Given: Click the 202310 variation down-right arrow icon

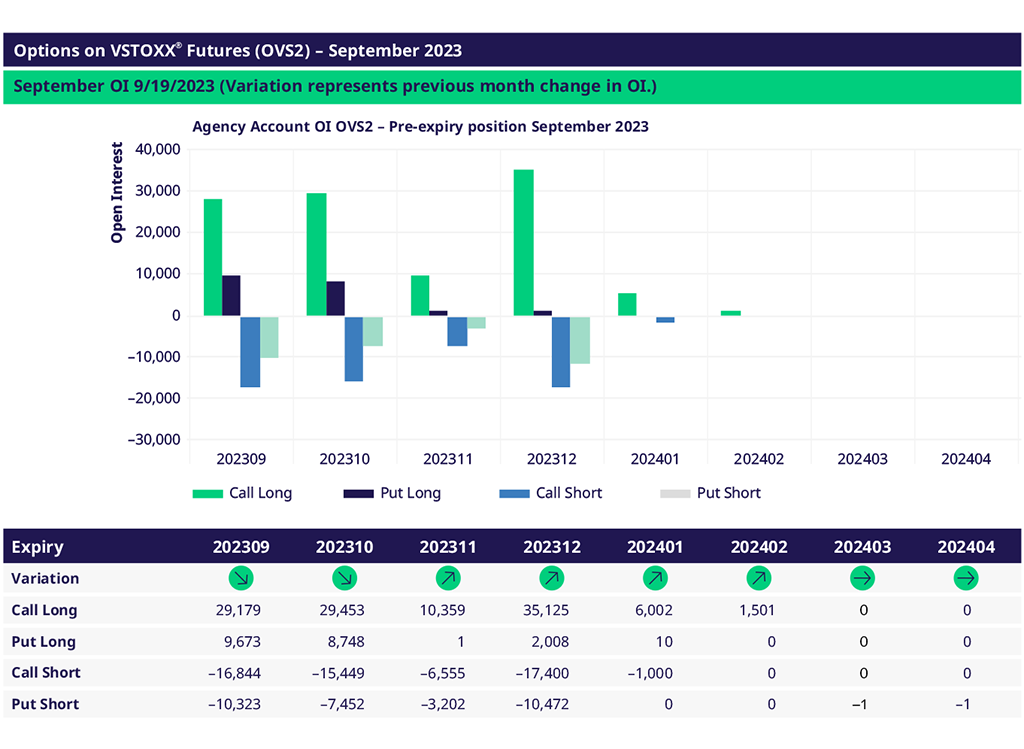Looking at the screenshot, I should click(344, 578).
